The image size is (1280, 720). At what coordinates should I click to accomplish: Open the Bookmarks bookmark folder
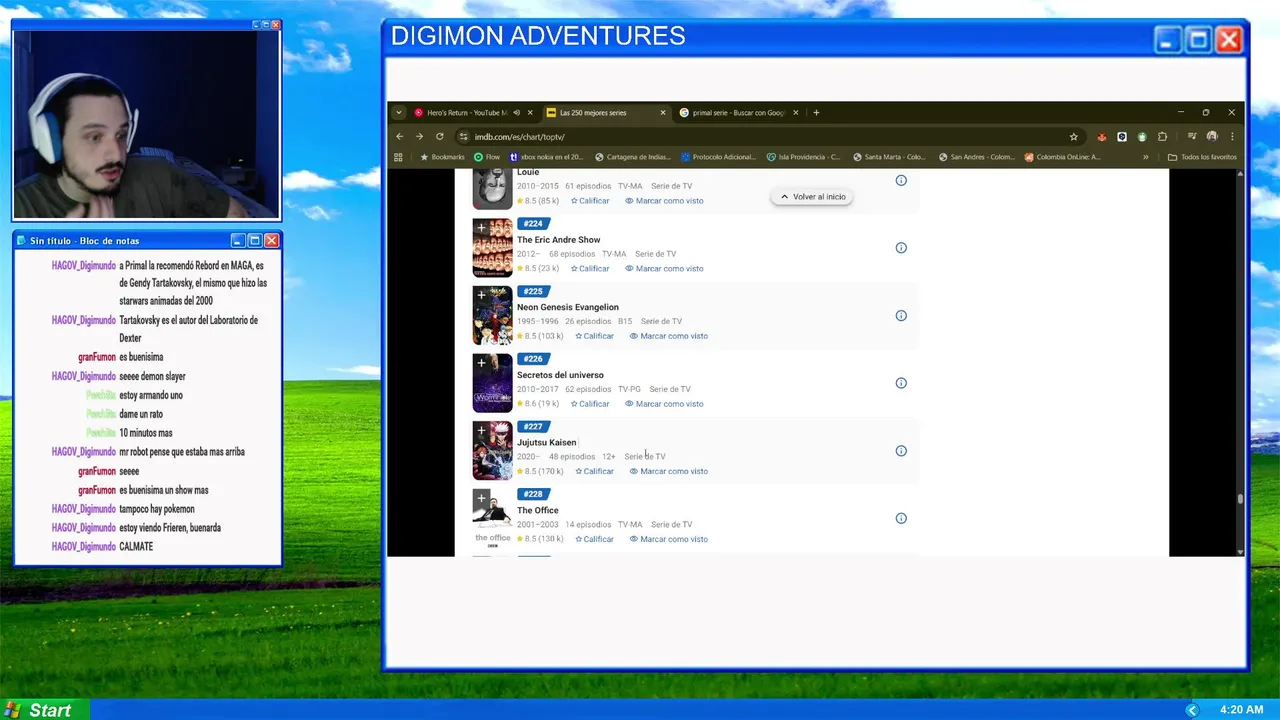[x=442, y=157]
